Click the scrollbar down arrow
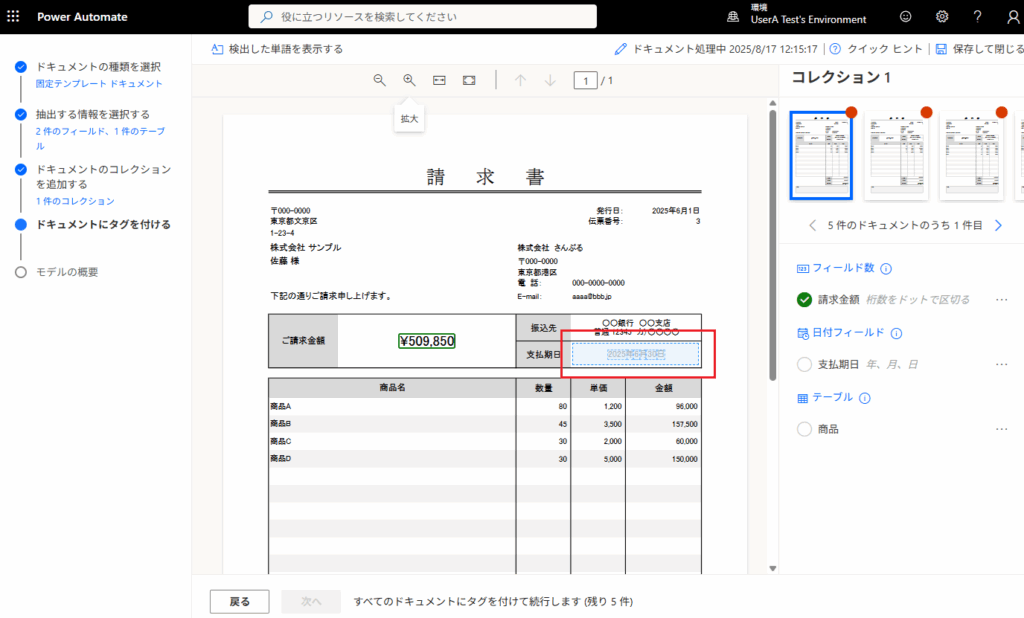 tap(773, 568)
